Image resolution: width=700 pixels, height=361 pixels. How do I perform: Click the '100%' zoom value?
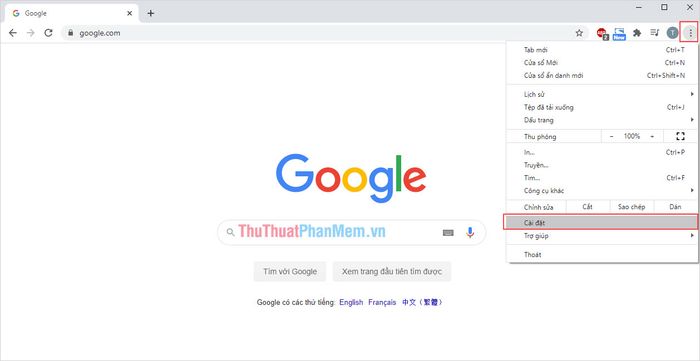click(x=632, y=136)
